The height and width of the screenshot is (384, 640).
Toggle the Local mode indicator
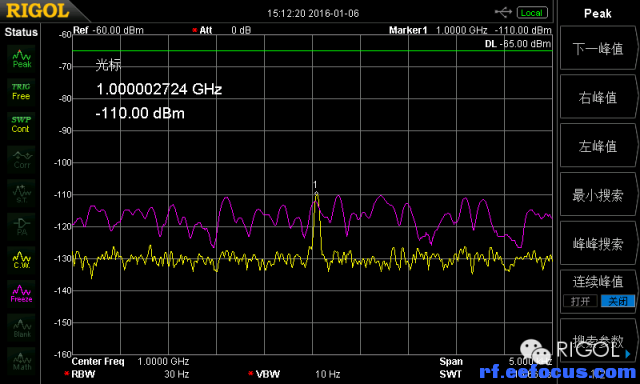pyautogui.click(x=532, y=13)
